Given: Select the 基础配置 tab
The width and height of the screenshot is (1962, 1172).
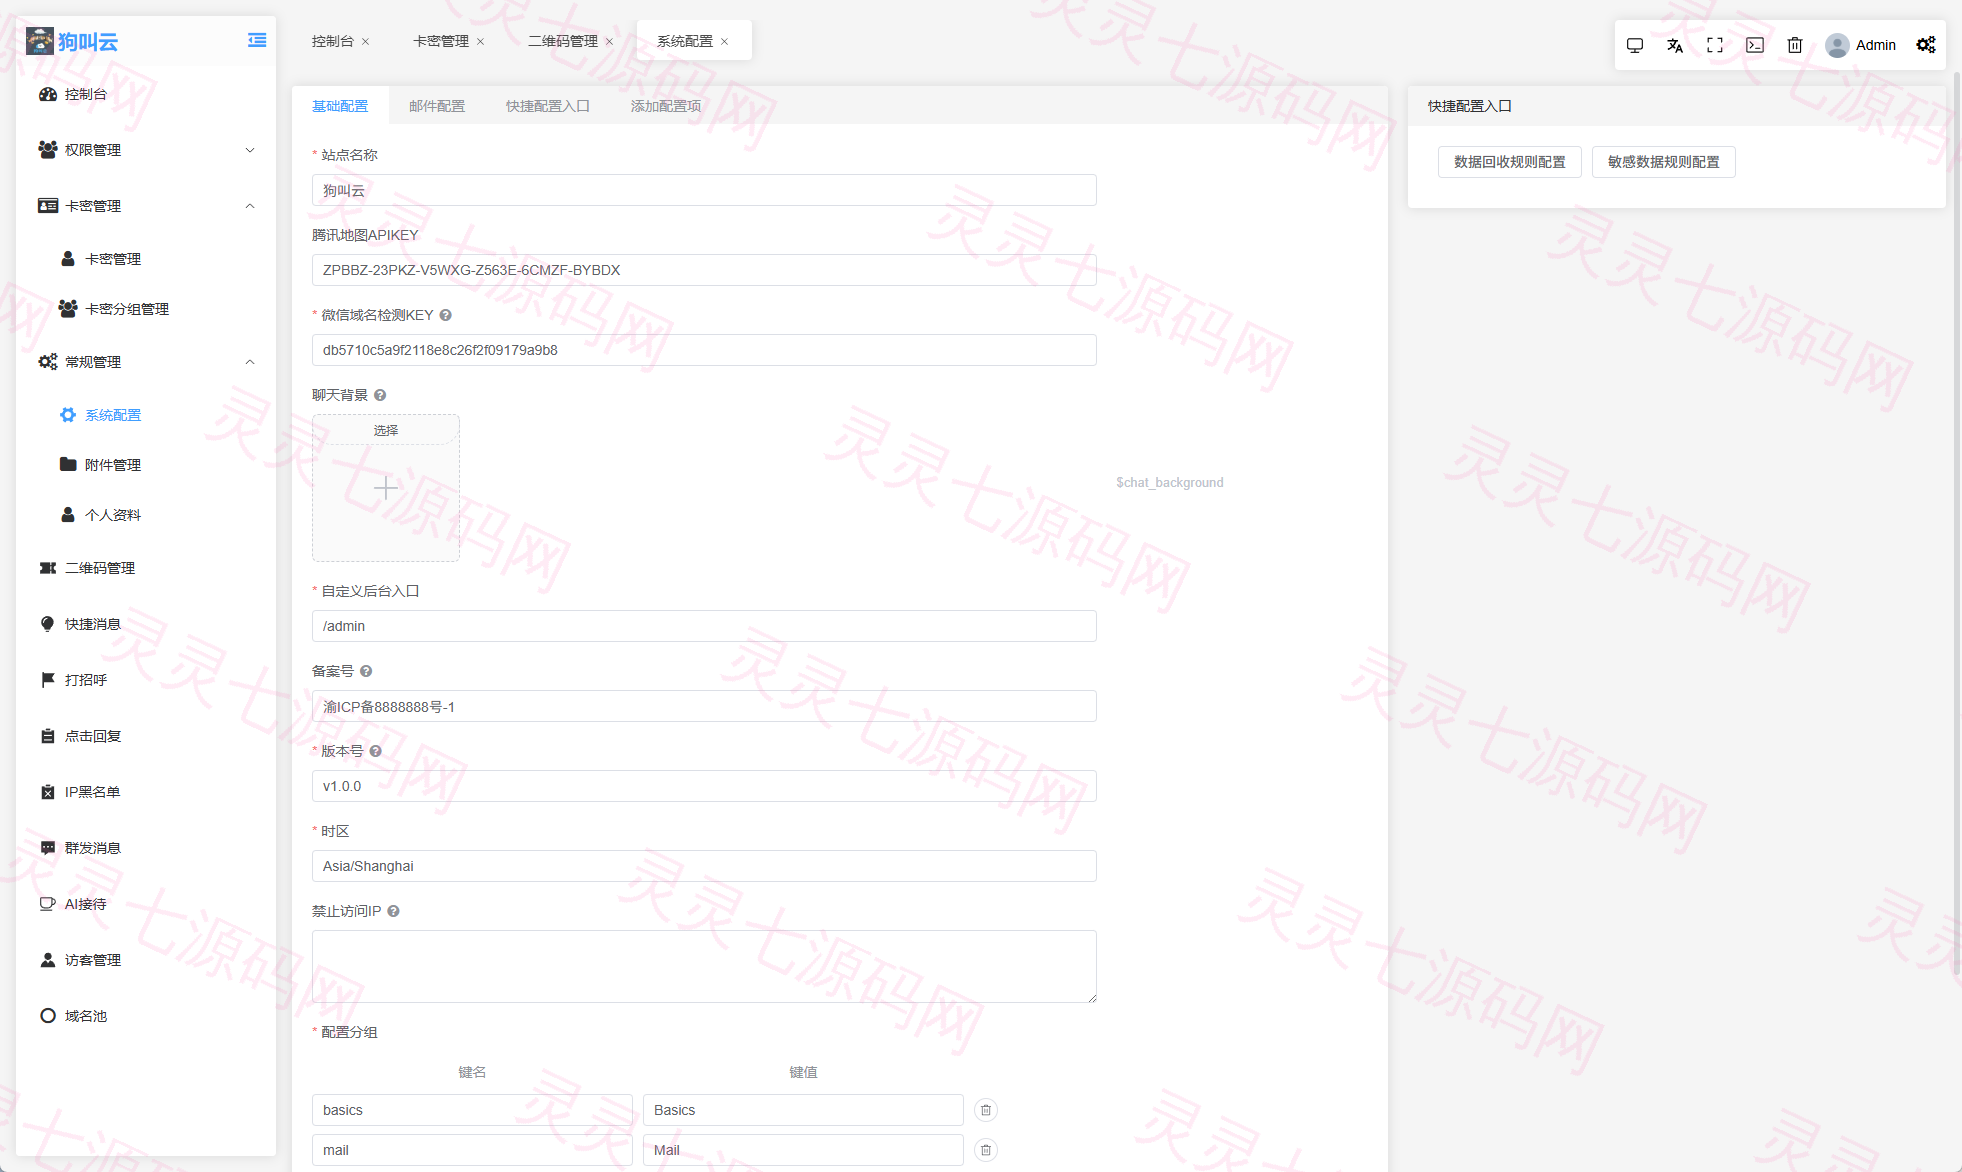Looking at the screenshot, I should (x=340, y=106).
